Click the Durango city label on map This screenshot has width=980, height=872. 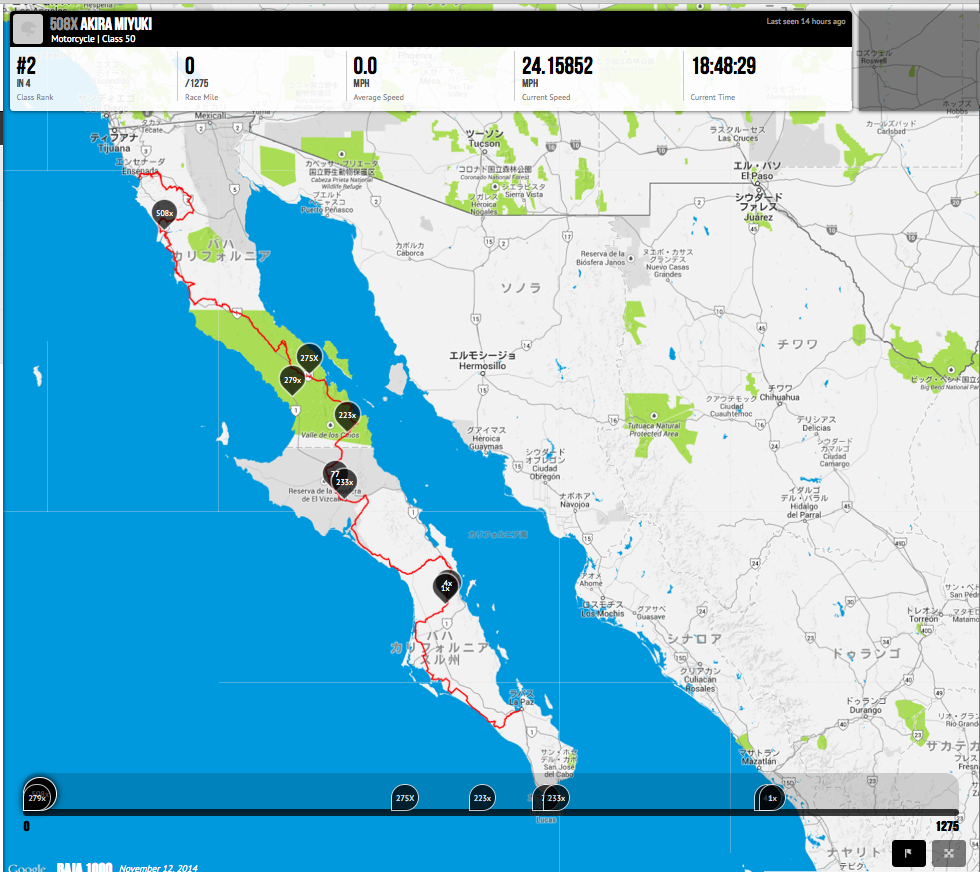click(x=866, y=710)
